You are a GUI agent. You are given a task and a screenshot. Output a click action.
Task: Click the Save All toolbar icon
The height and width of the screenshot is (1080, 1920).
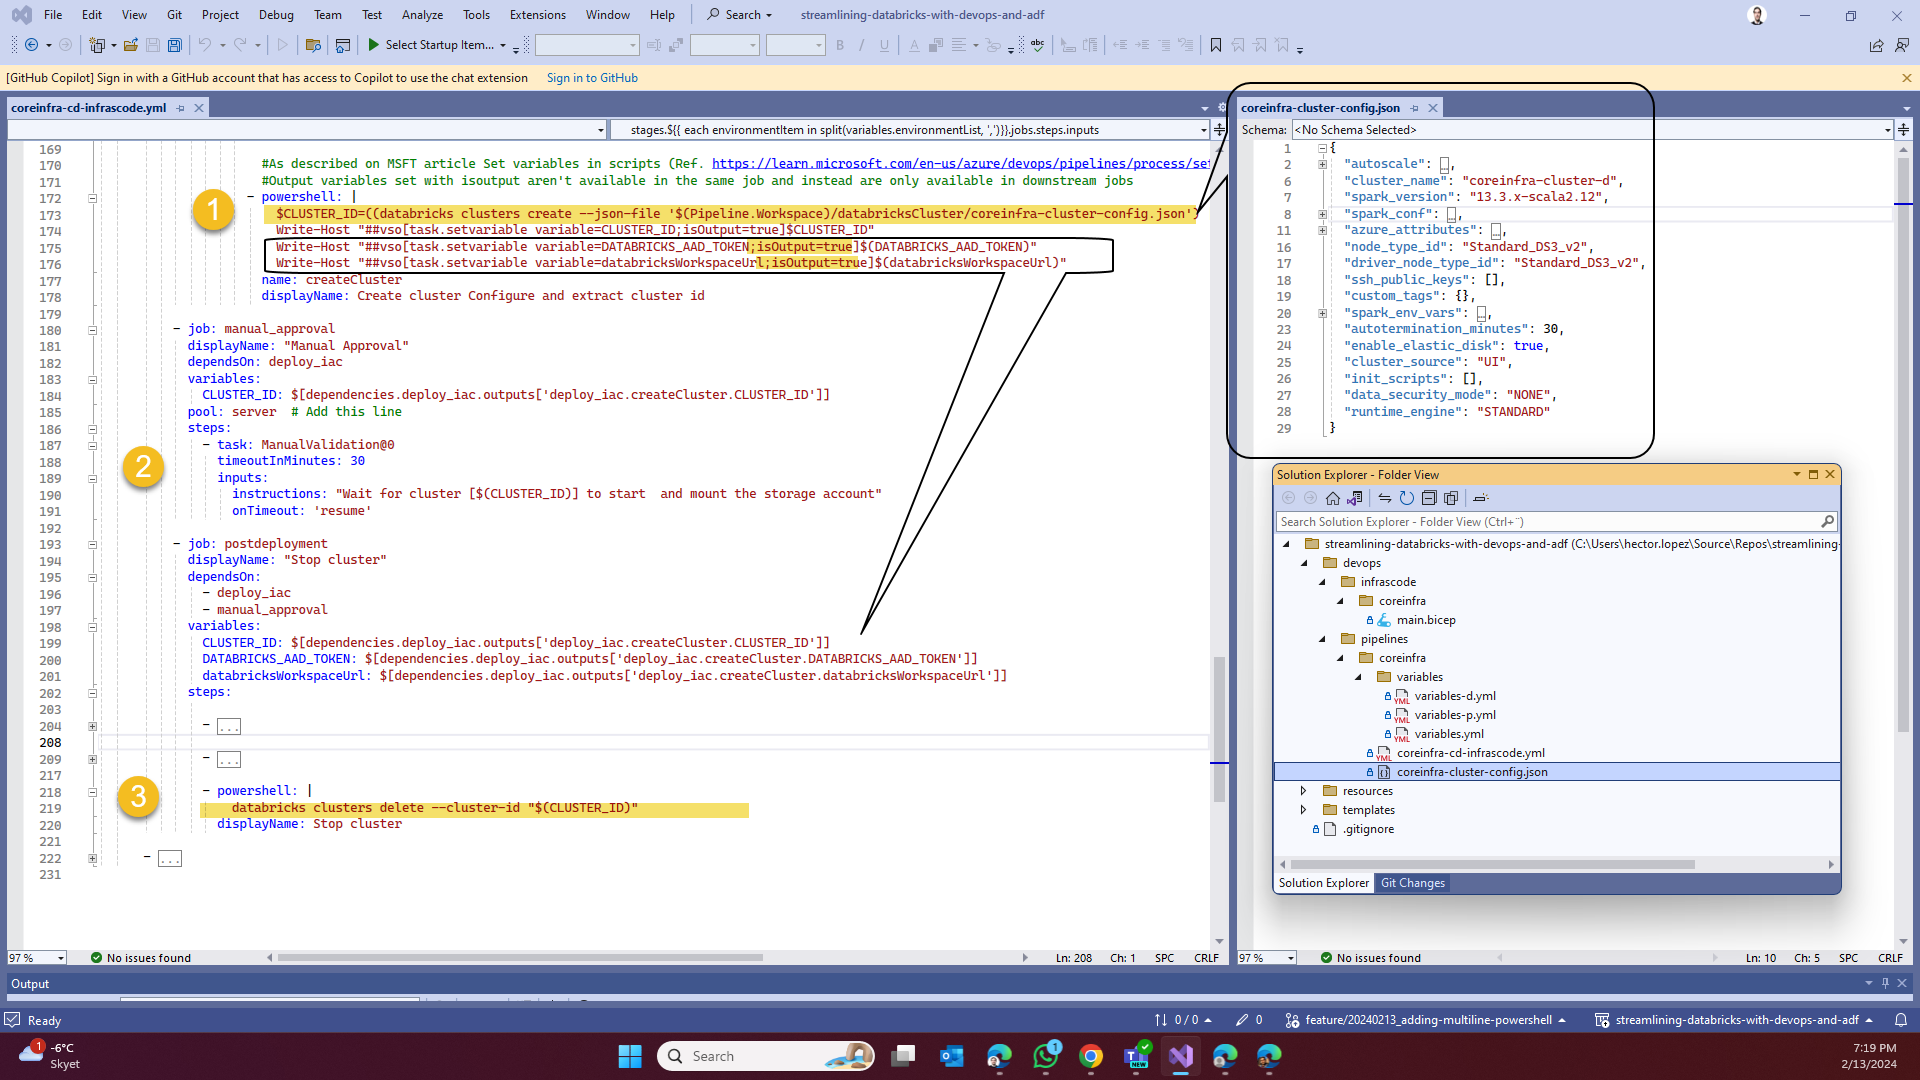coord(175,45)
